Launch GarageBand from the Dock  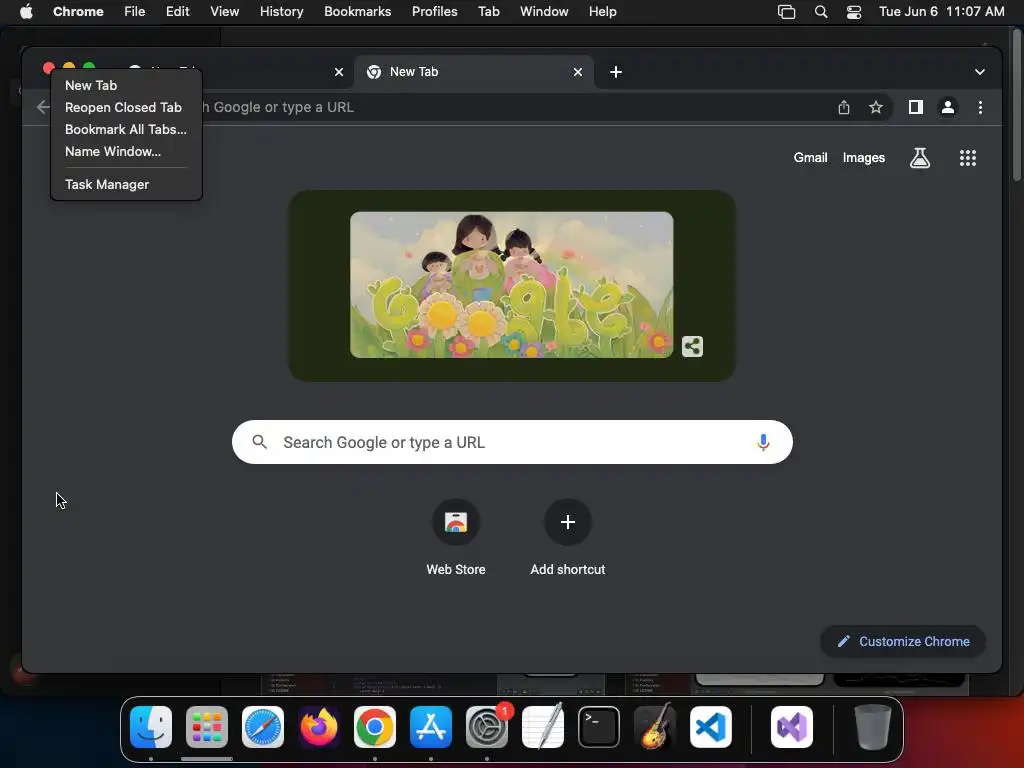point(655,727)
